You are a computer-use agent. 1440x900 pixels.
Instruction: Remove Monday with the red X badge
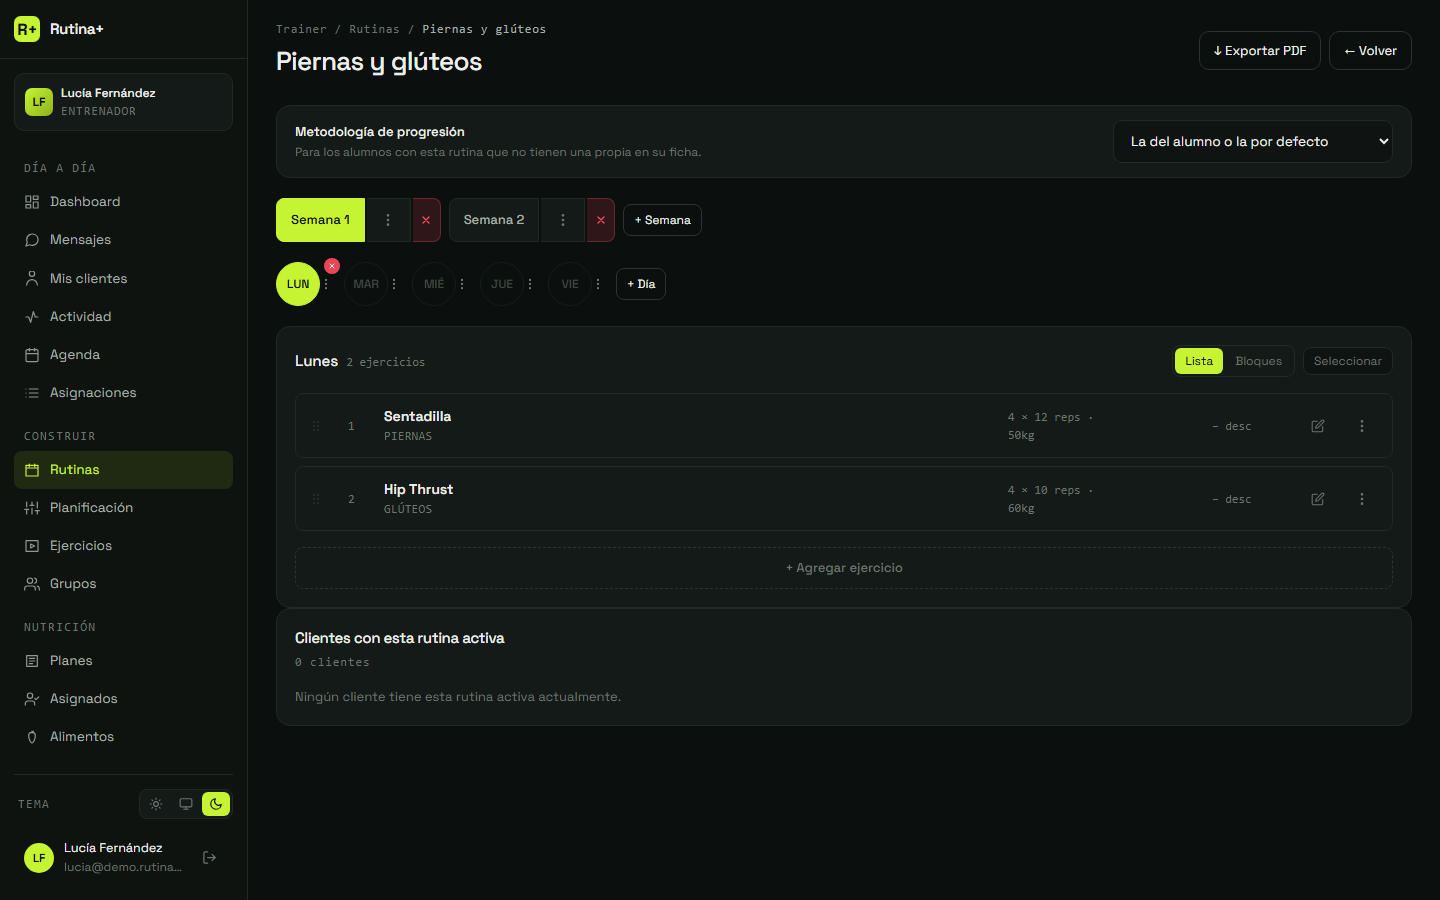click(332, 266)
